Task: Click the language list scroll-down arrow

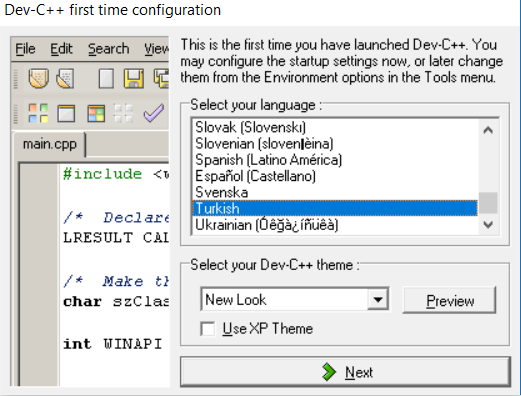Action: tap(488, 225)
